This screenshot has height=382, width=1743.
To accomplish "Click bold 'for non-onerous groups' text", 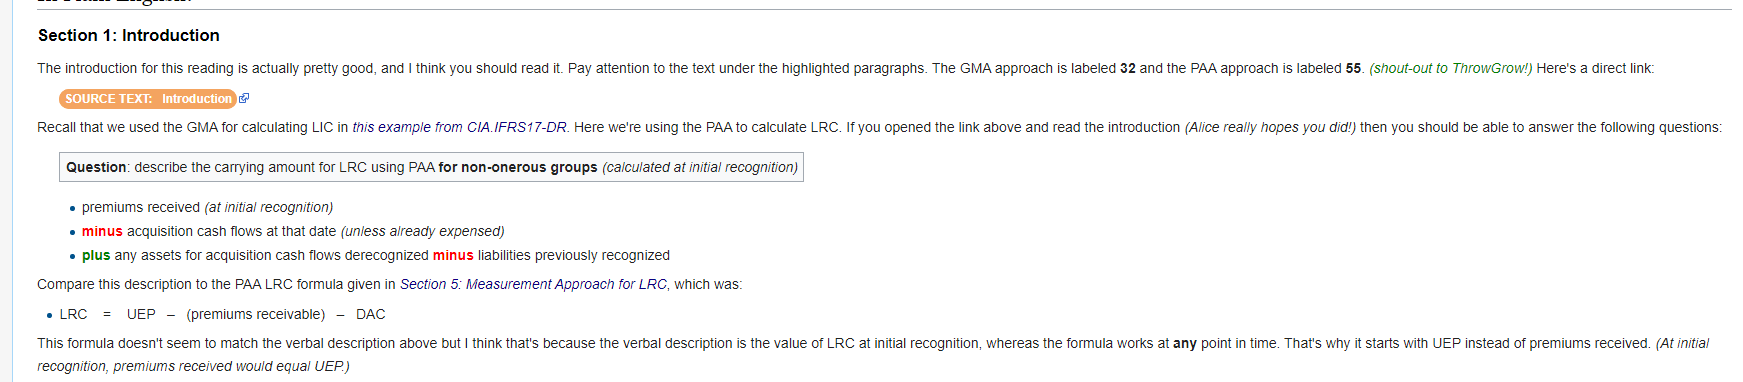I will point(518,168).
